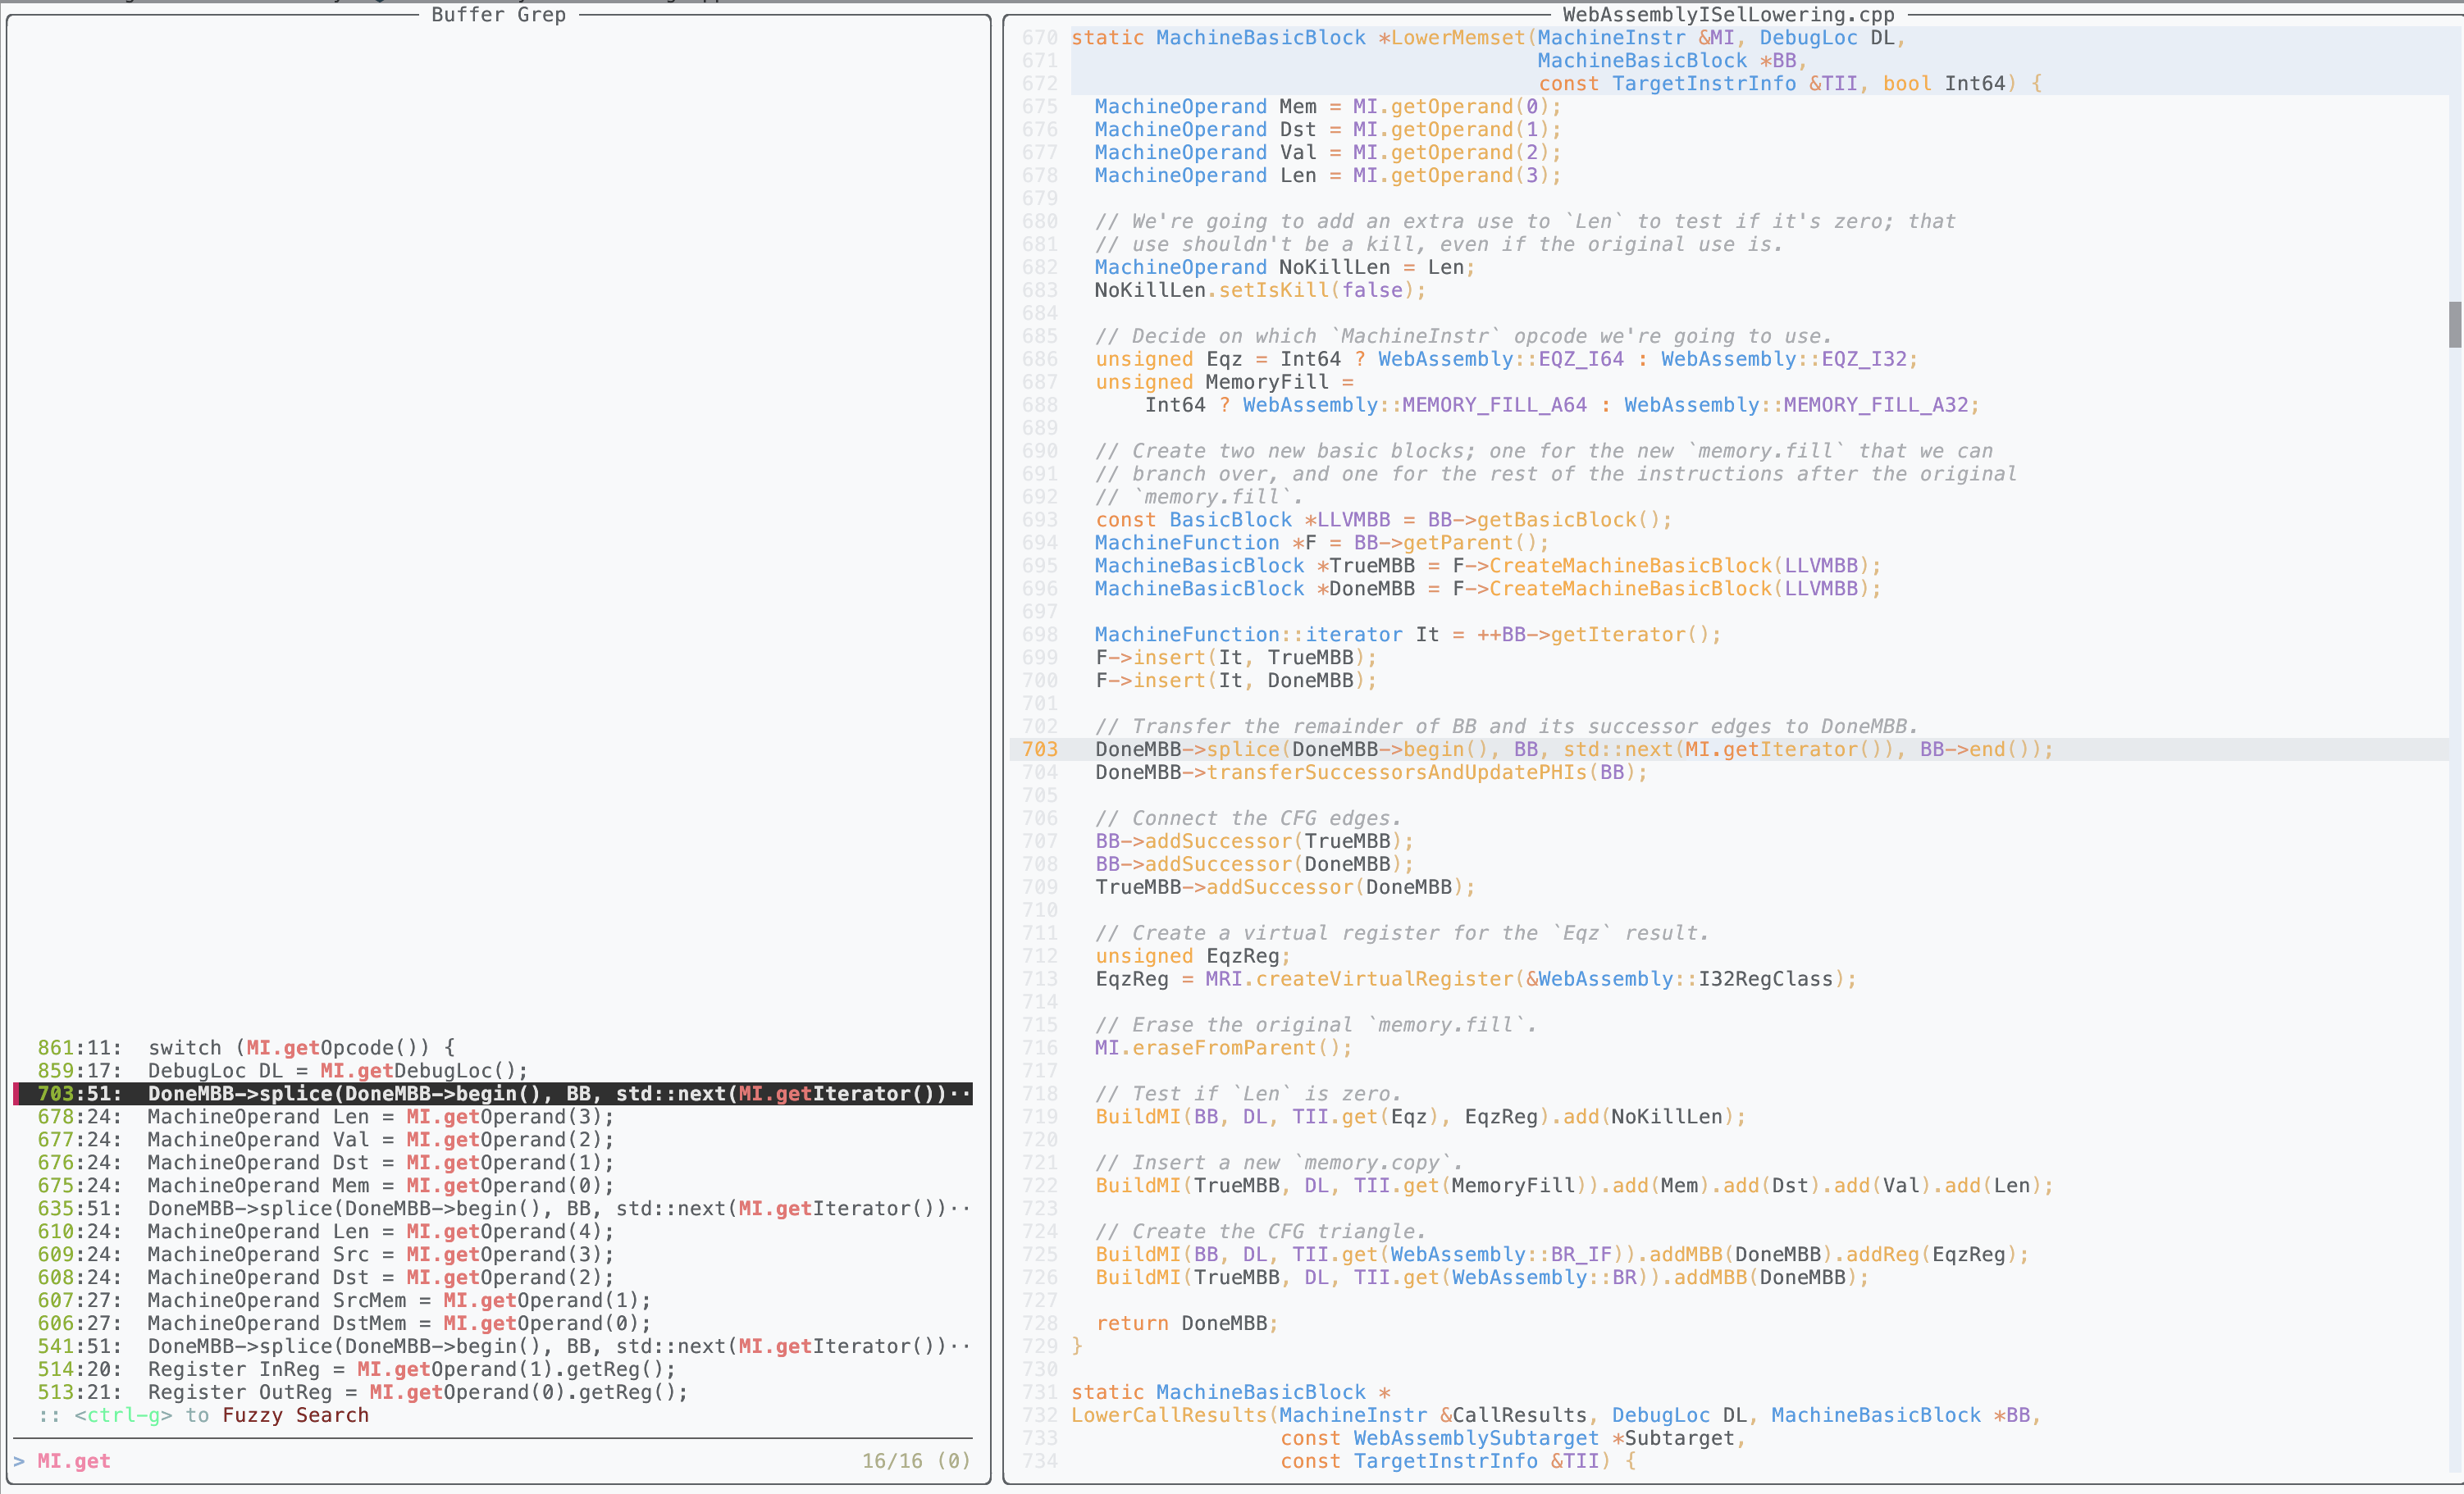Click EQZ_I64 constant on line 686
Image resolution: width=2464 pixels, height=1494 pixels.
click(x=1581, y=359)
